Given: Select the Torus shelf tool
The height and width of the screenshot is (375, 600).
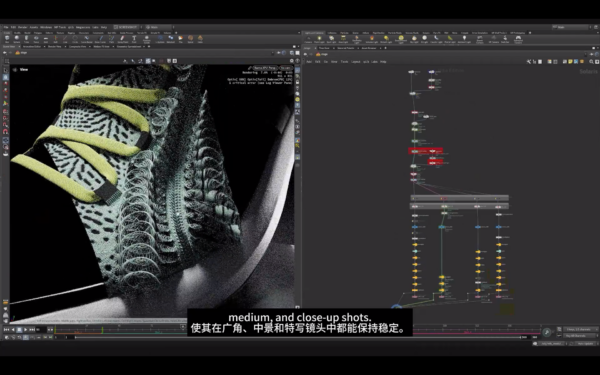Looking at the screenshot, I should click(x=36, y=39).
